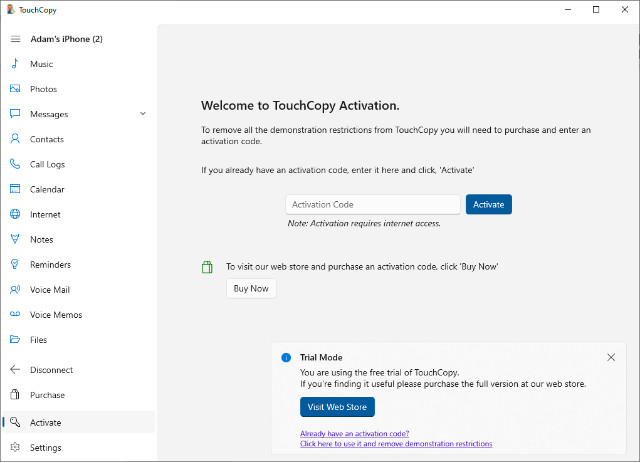Click the Purchase shopping bag icon
This screenshot has height=463, width=640.
tap(15, 394)
